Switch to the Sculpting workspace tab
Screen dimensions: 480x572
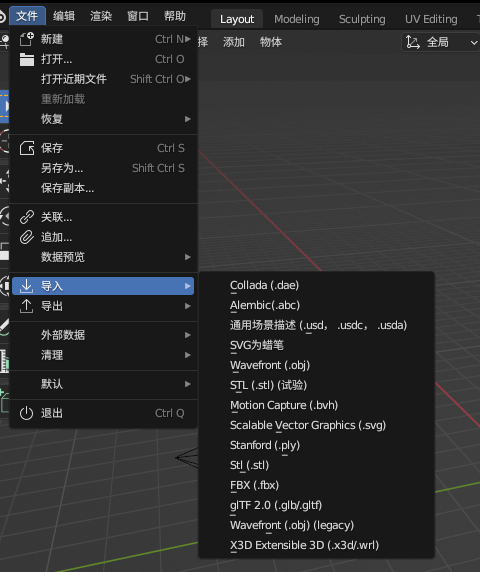click(362, 19)
